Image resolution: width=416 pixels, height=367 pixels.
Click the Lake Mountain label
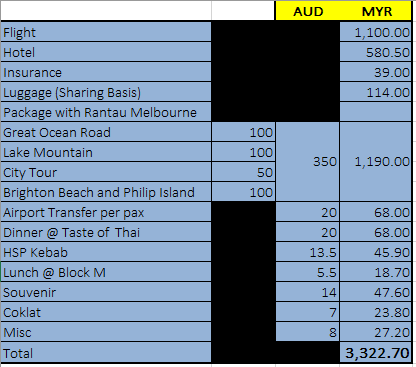click(x=106, y=152)
